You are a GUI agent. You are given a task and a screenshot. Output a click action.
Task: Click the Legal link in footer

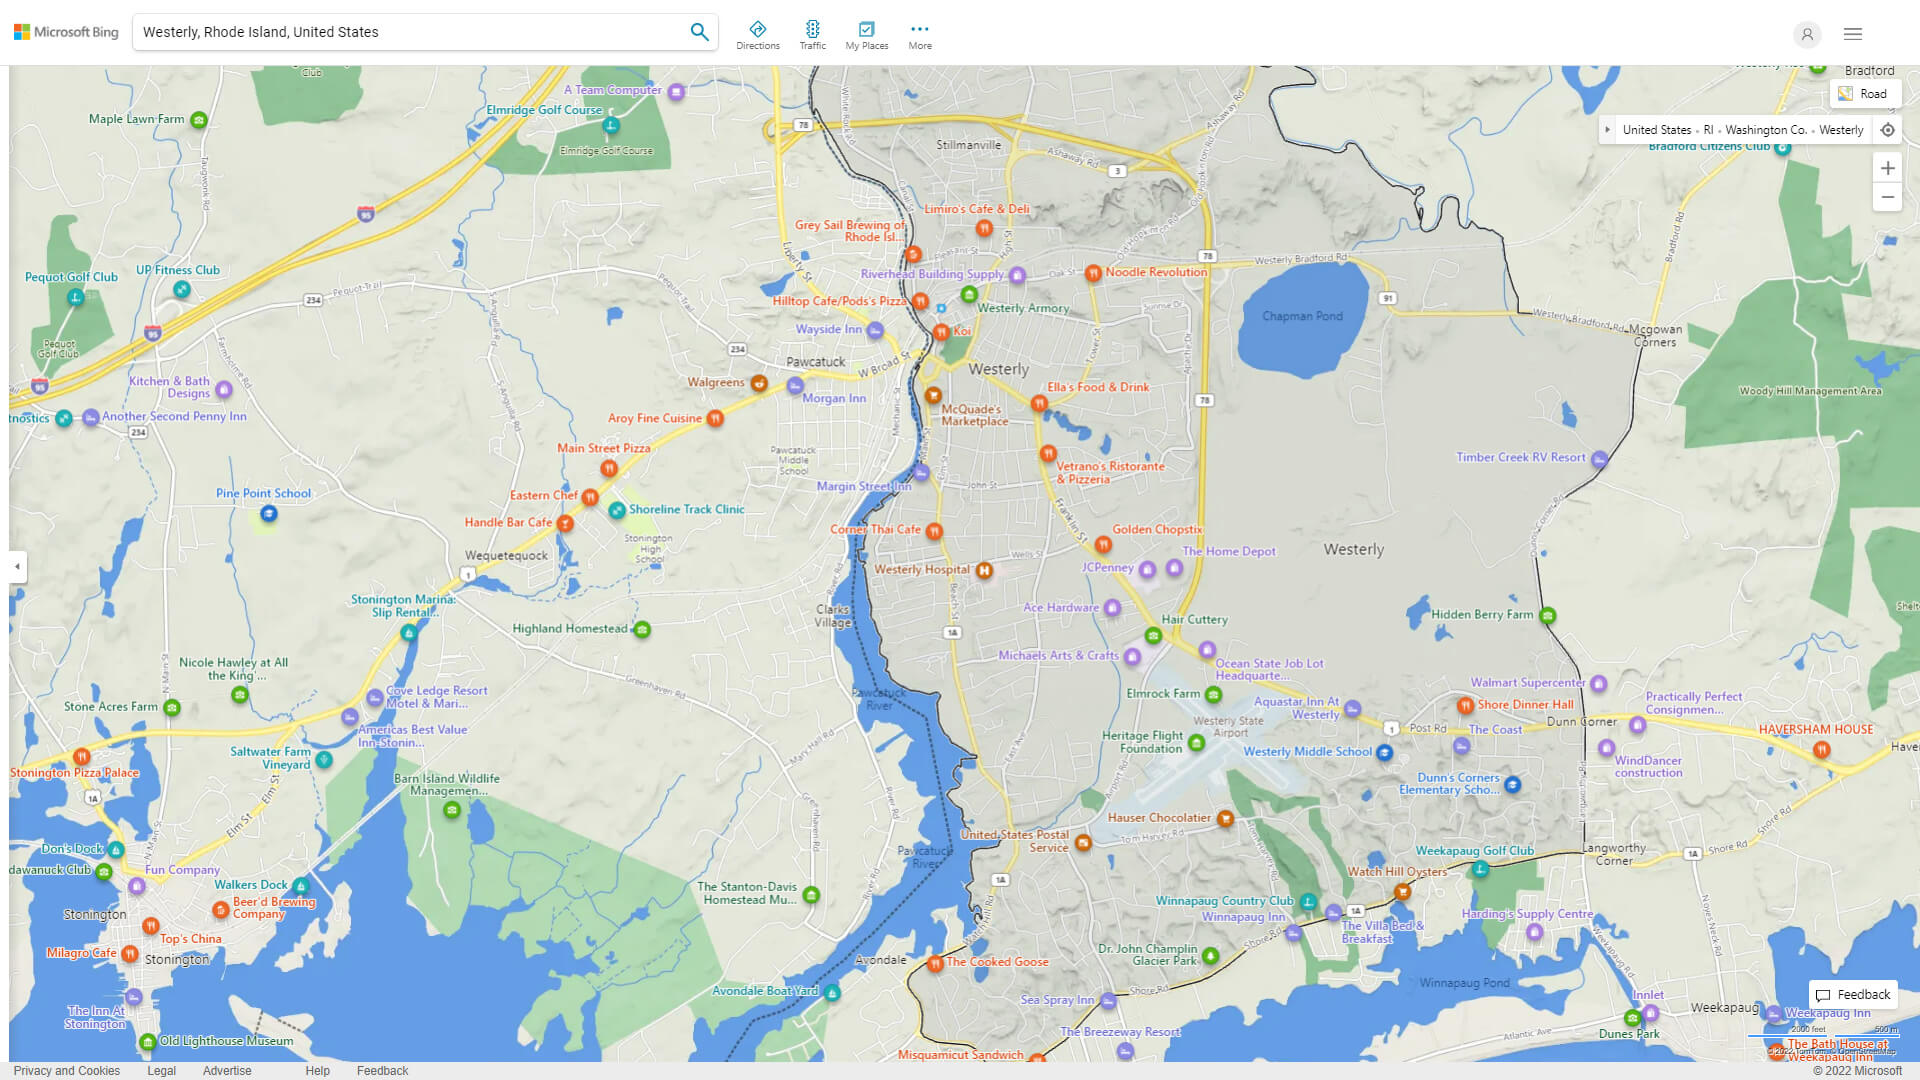click(x=161, y=1070)
